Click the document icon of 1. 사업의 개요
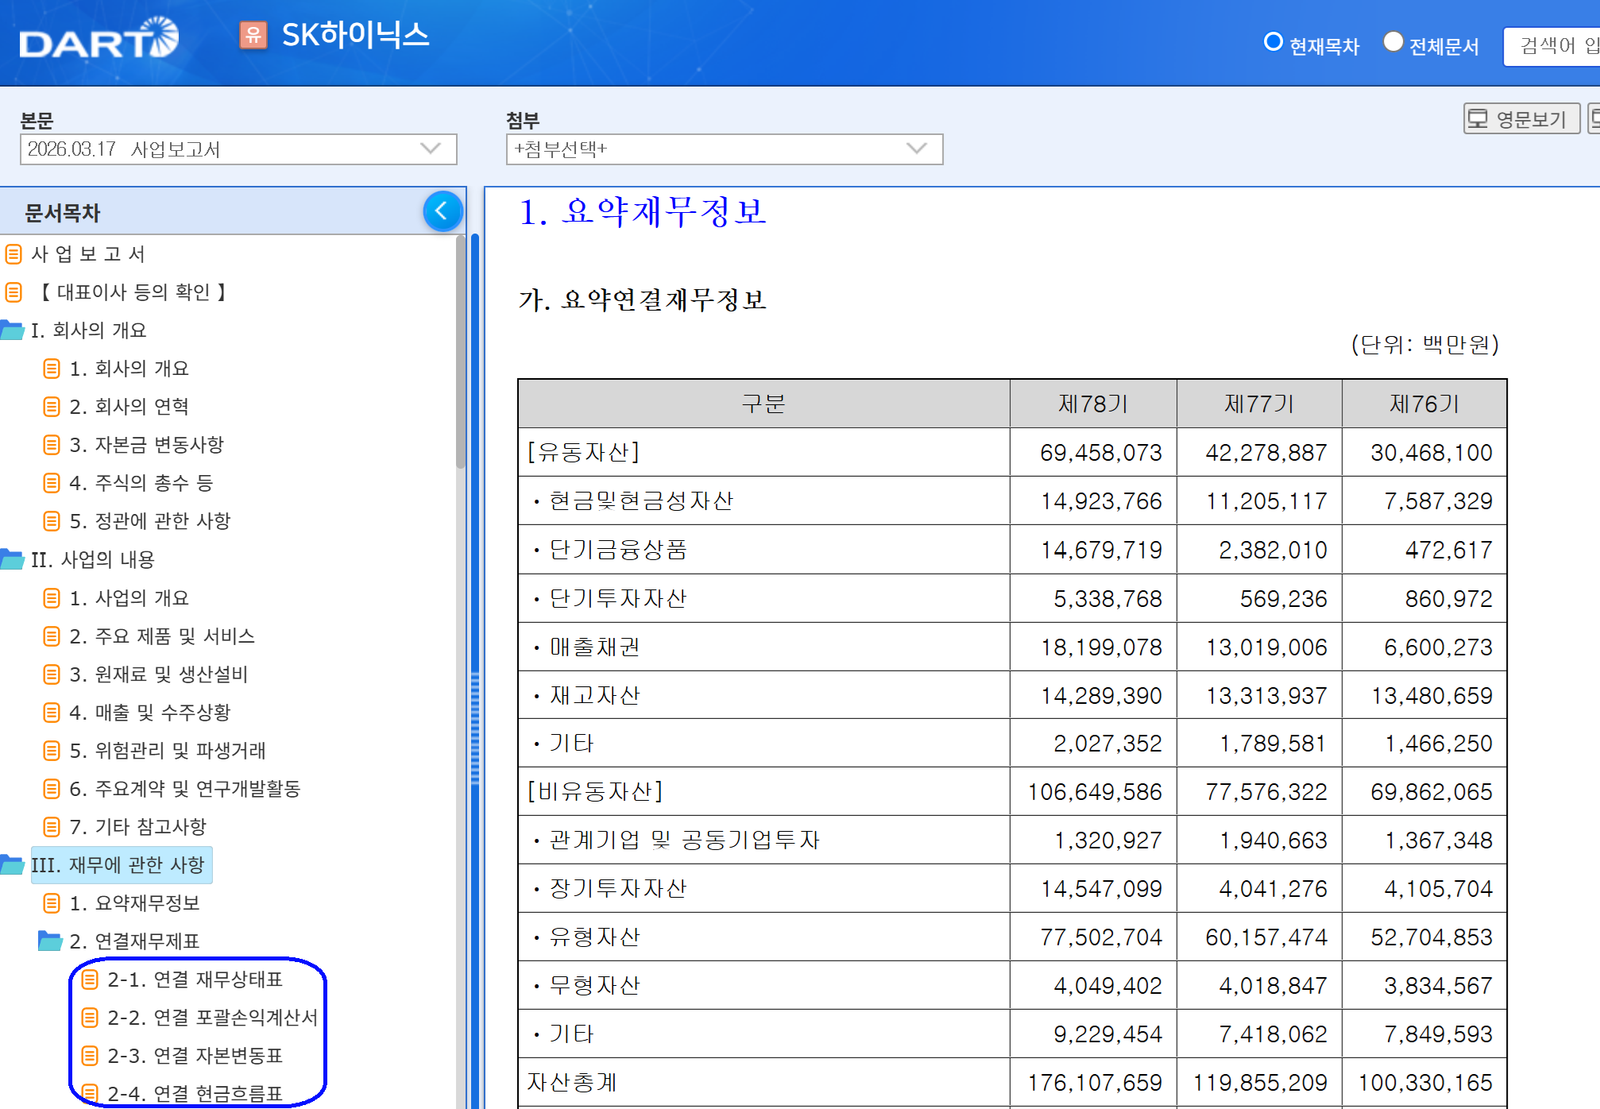Viewport: 1600px width, 1109px height. tap(52, 598)
